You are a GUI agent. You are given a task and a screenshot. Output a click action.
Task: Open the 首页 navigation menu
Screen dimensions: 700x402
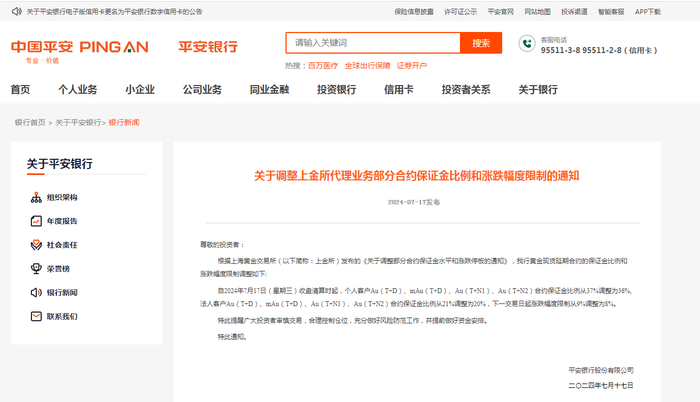point(21,90)
